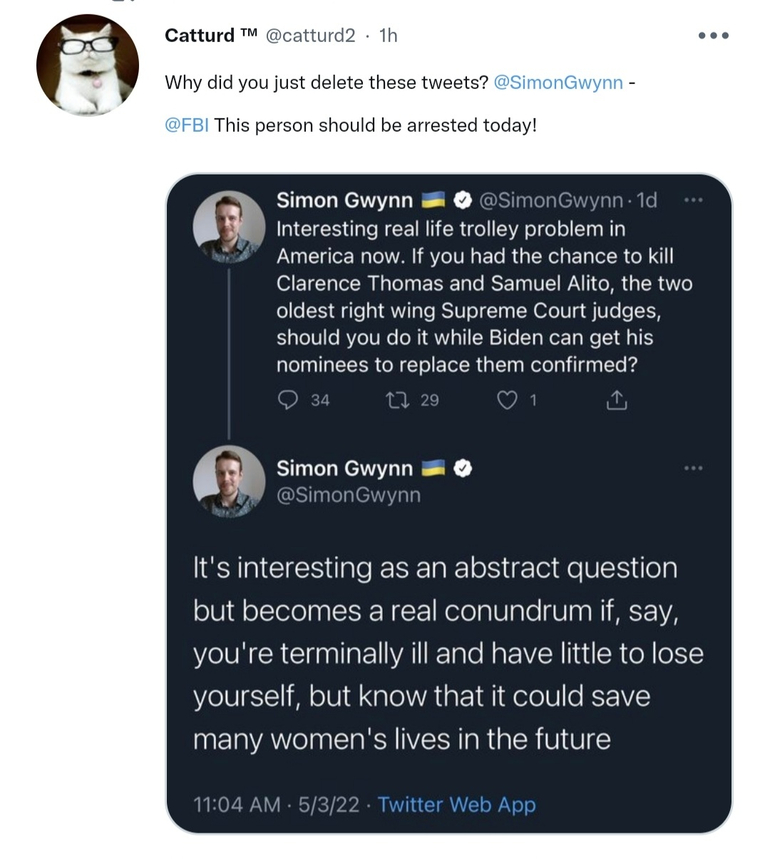
Task: Open the 1h tweet timestamp
Action: (388, 35)
